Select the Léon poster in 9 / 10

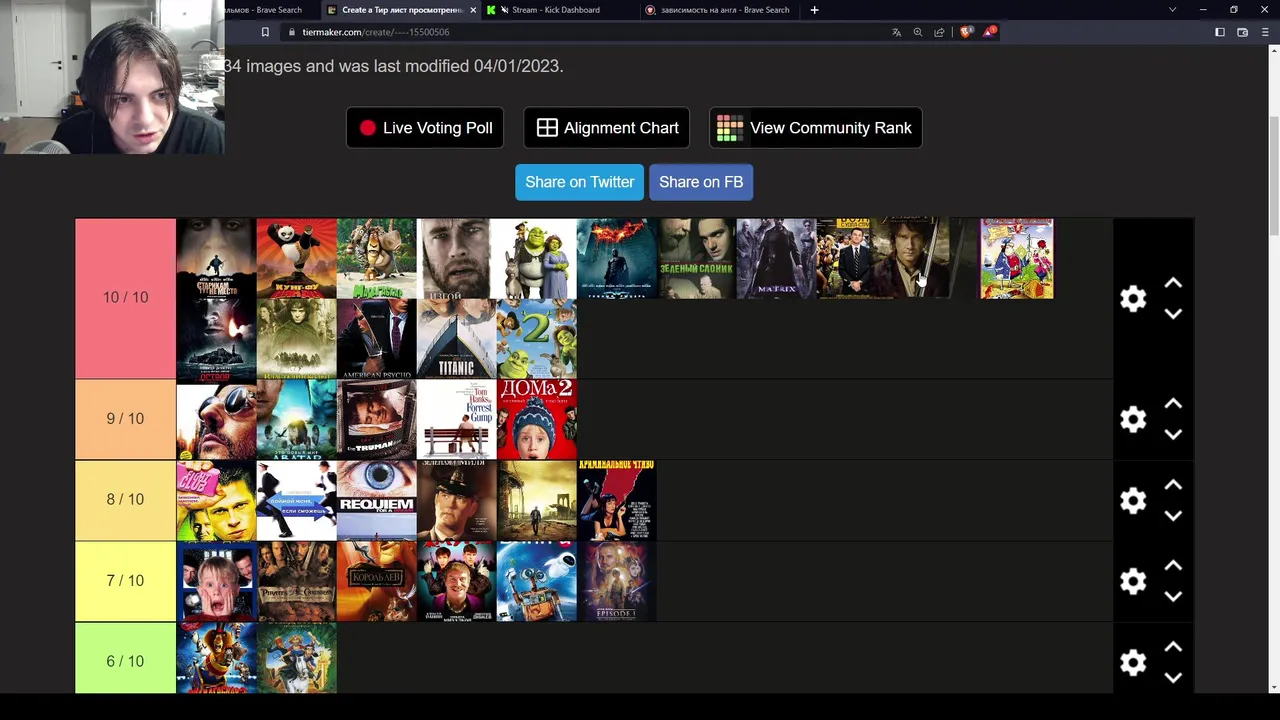tap(217, 419)
